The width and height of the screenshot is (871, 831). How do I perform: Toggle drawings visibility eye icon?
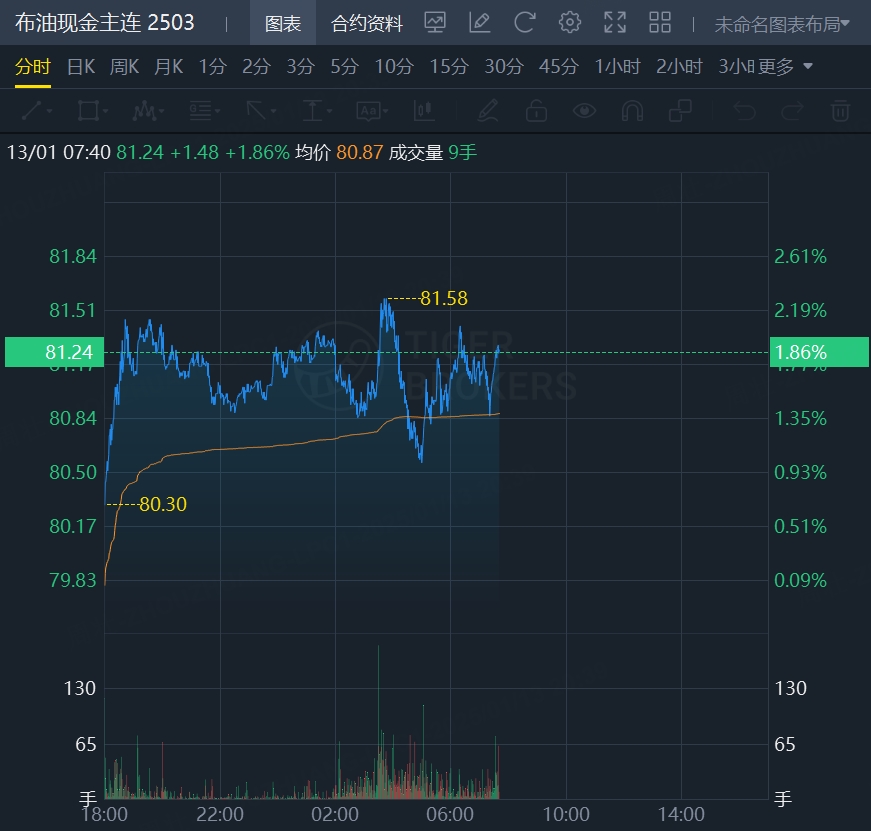point(584,110)
